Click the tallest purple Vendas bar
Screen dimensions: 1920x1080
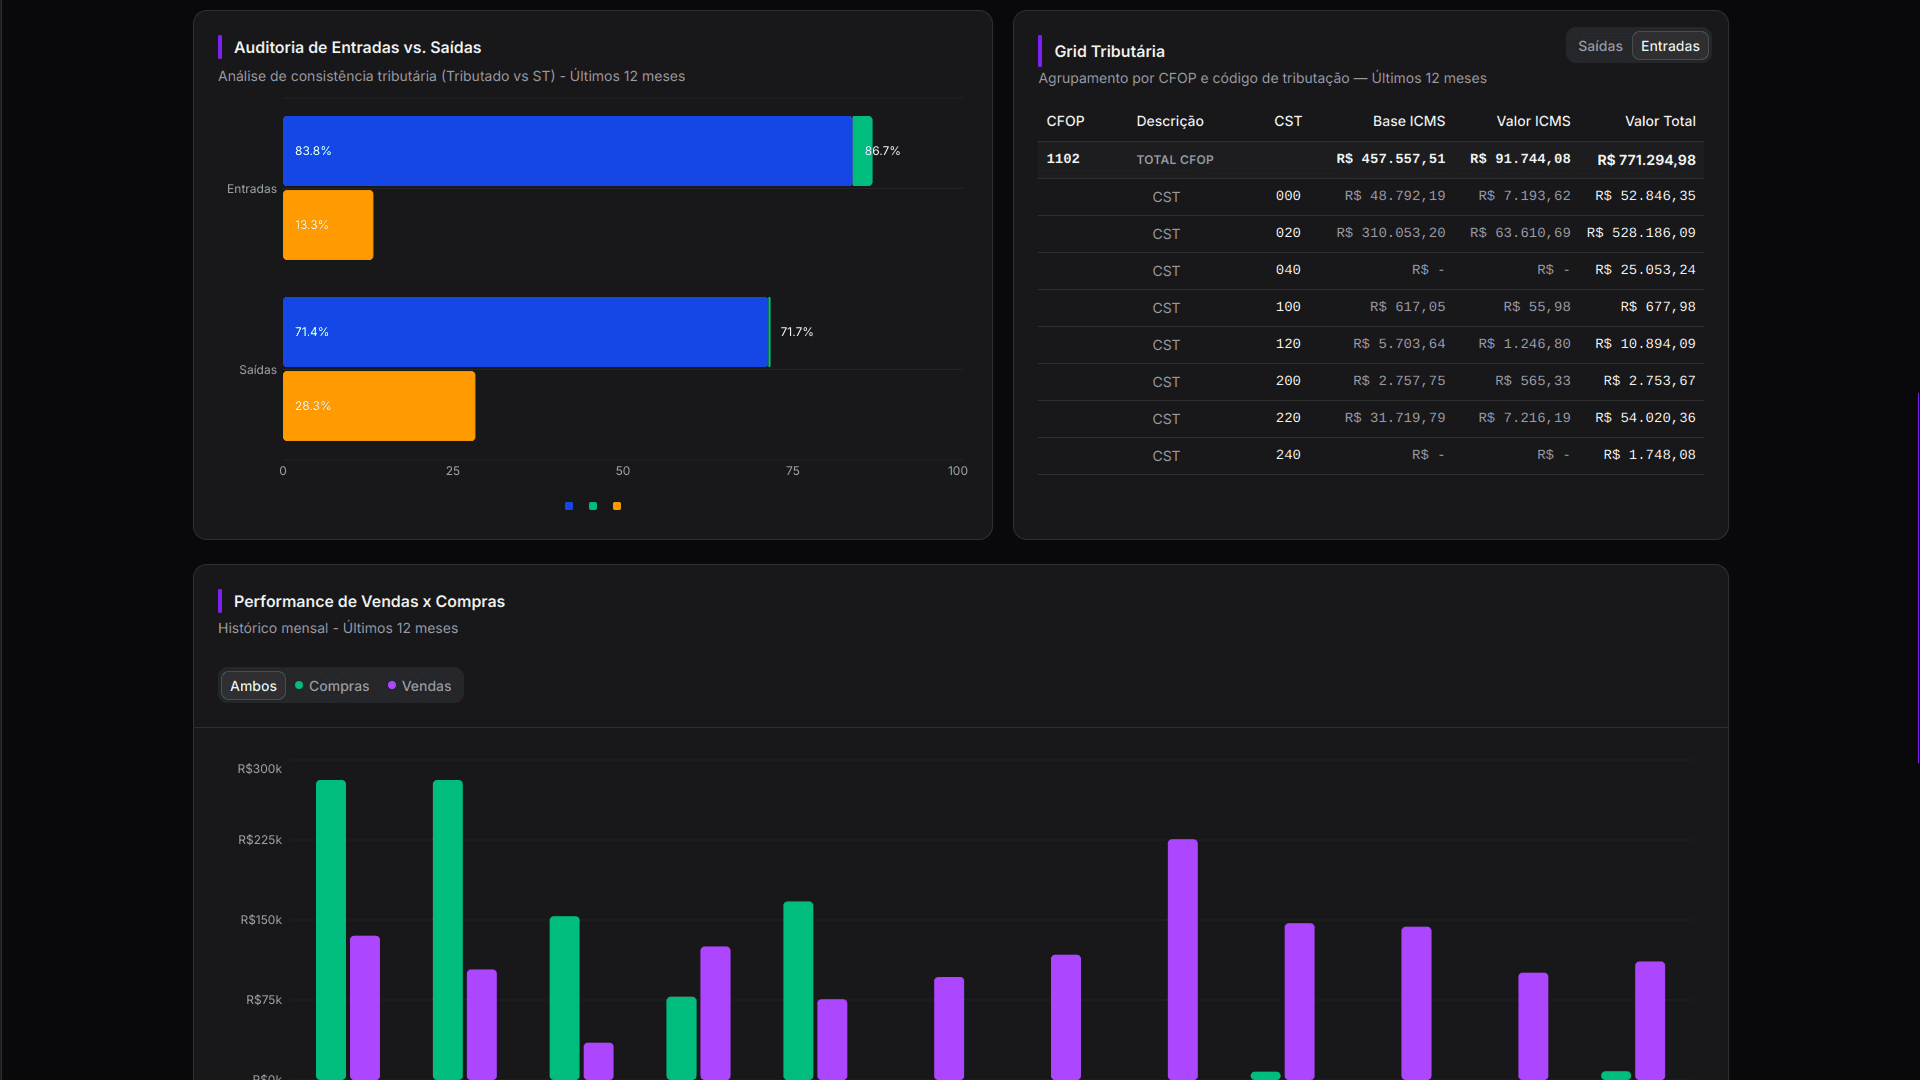coord(1182,959)
